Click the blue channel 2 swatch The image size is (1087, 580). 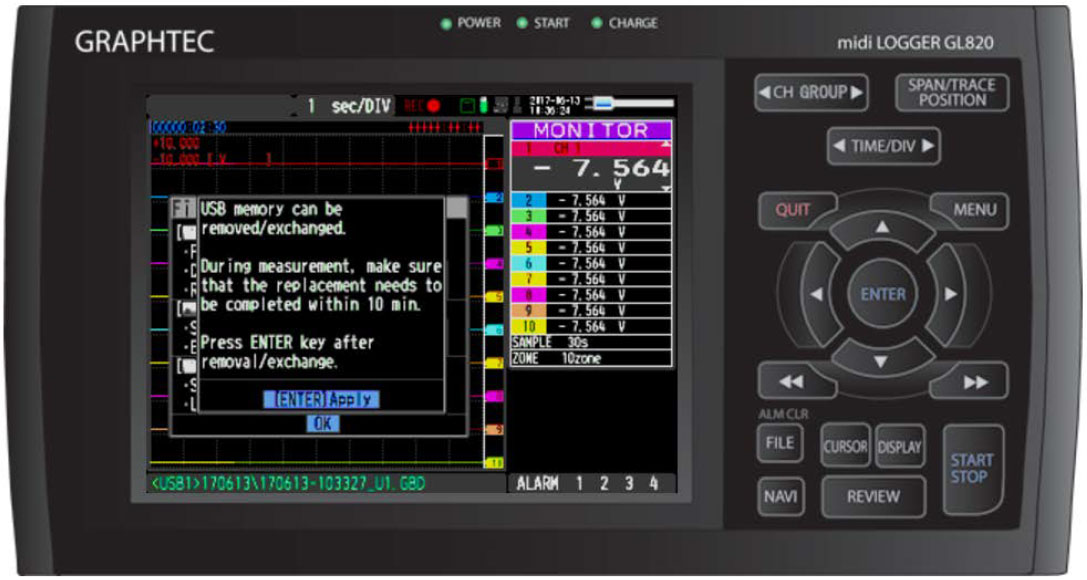(528, 200)
